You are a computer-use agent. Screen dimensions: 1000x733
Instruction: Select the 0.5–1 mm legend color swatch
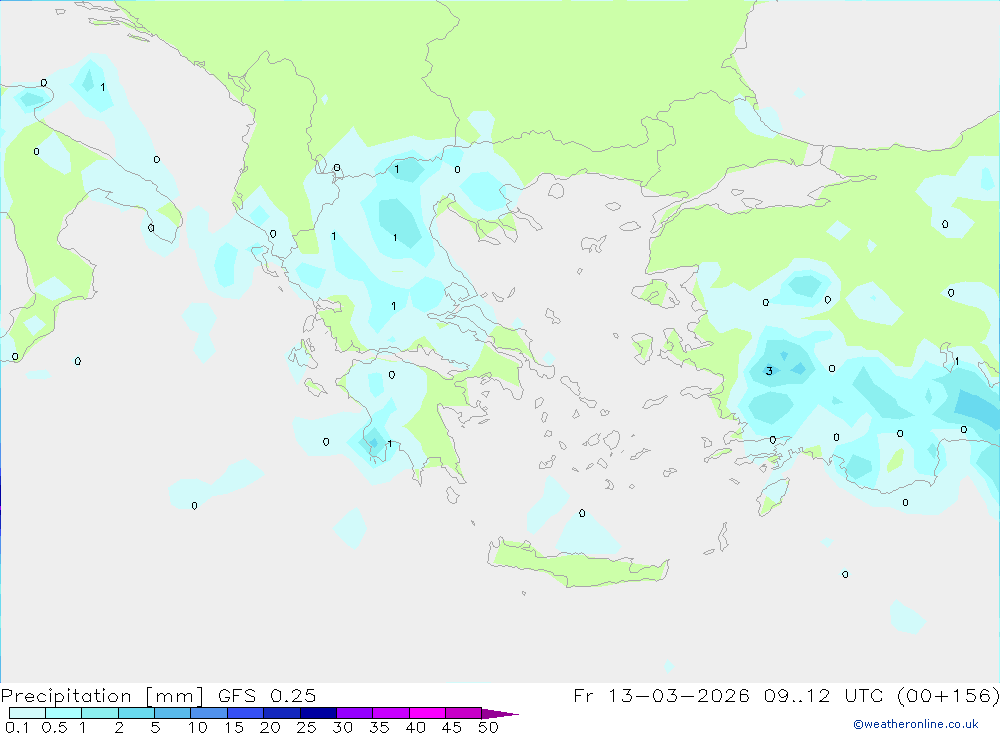point(63,713)
